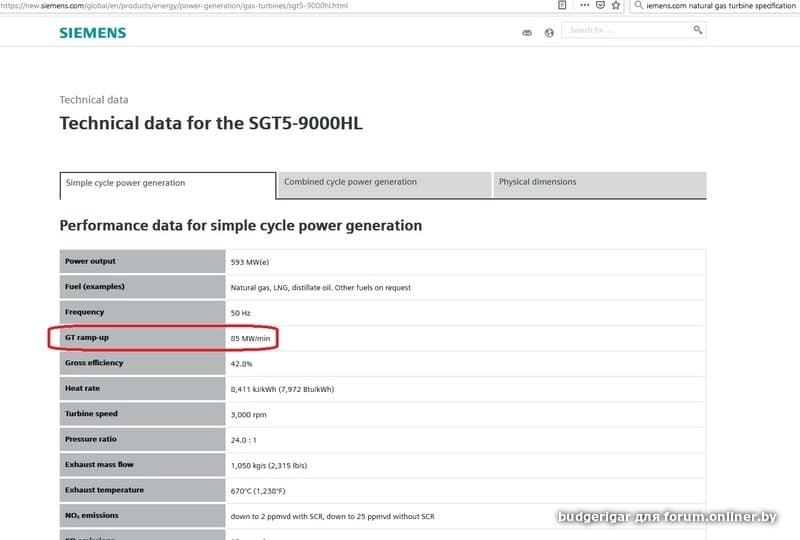Click the Siemens logo
The width and height of the screenshot is (800, 540).
pos(93,33)
